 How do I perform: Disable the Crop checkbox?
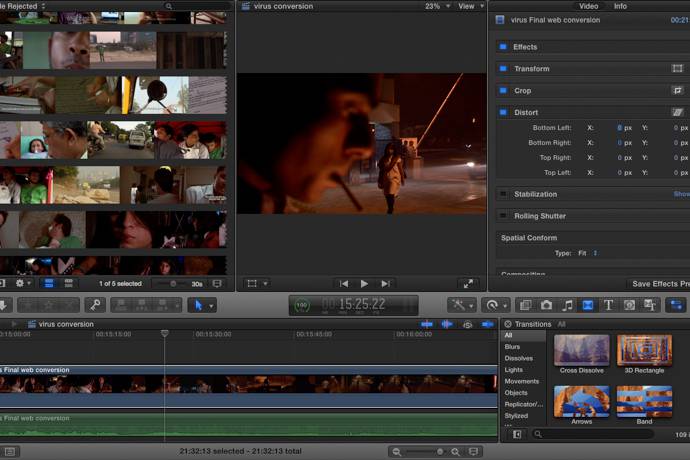click(503, 90)
